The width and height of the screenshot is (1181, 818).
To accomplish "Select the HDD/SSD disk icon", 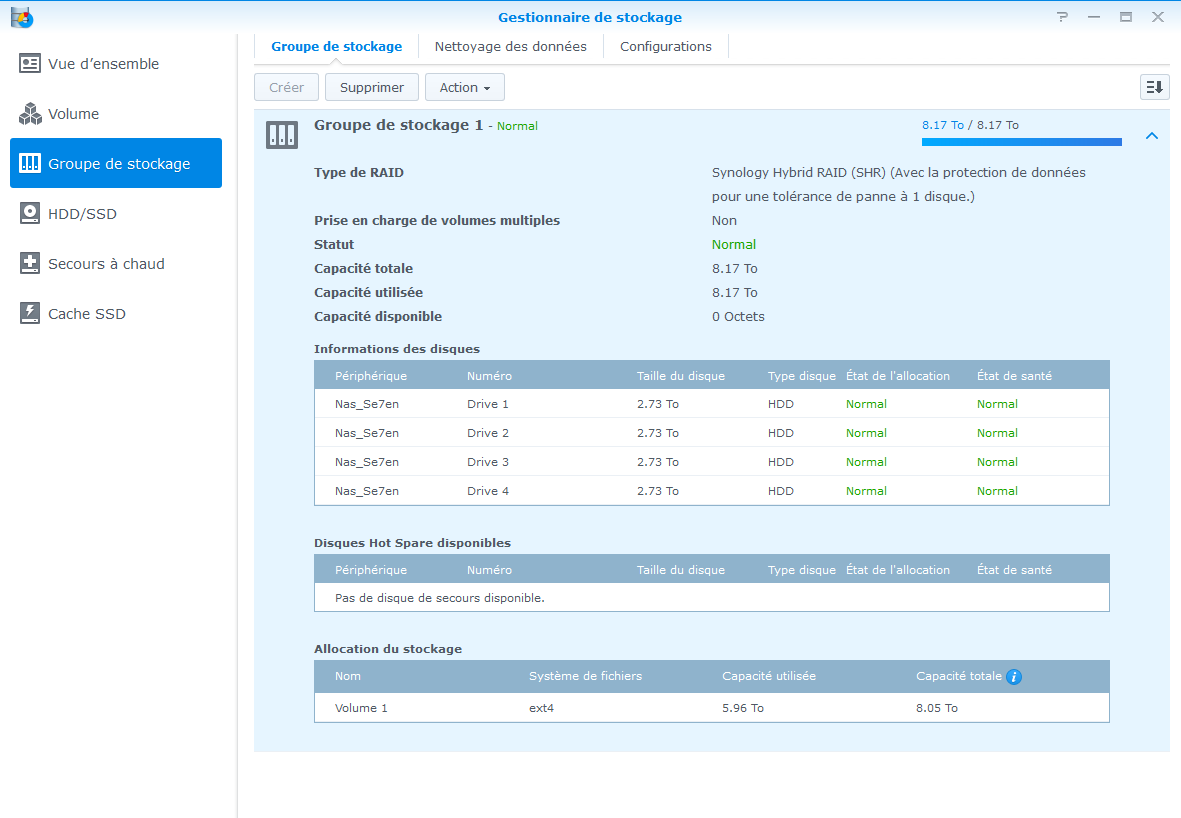I will coord(30,214).
